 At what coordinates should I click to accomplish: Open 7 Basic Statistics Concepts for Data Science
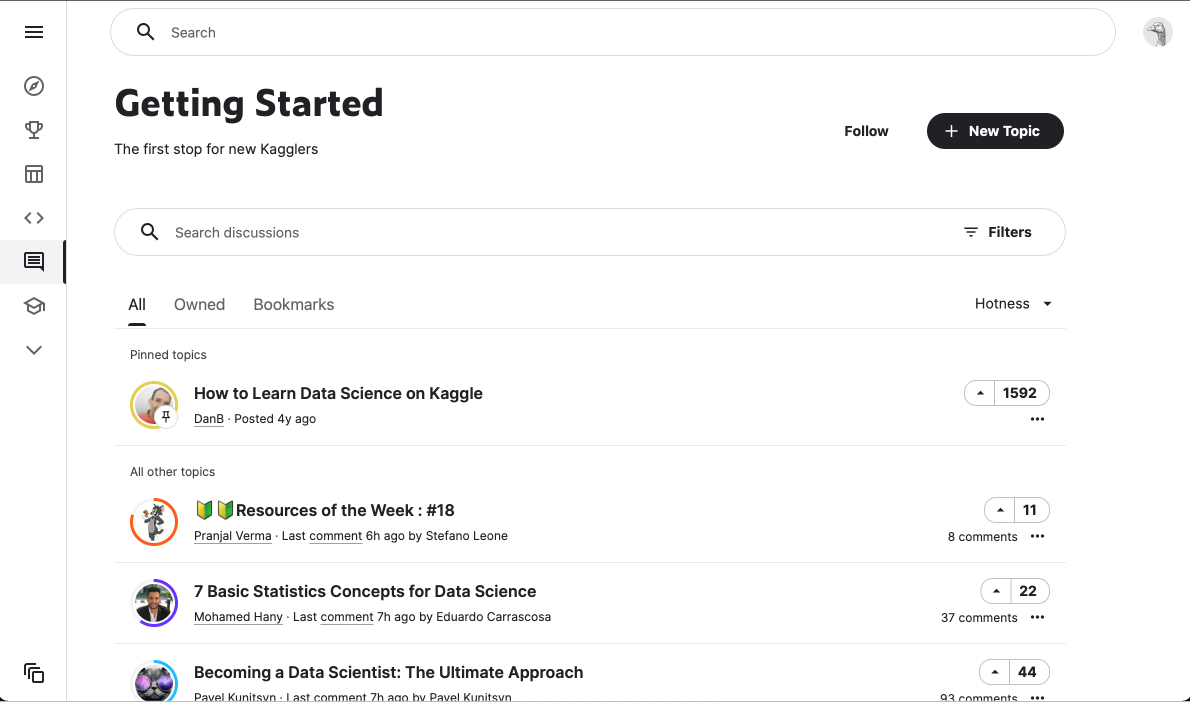365,591
